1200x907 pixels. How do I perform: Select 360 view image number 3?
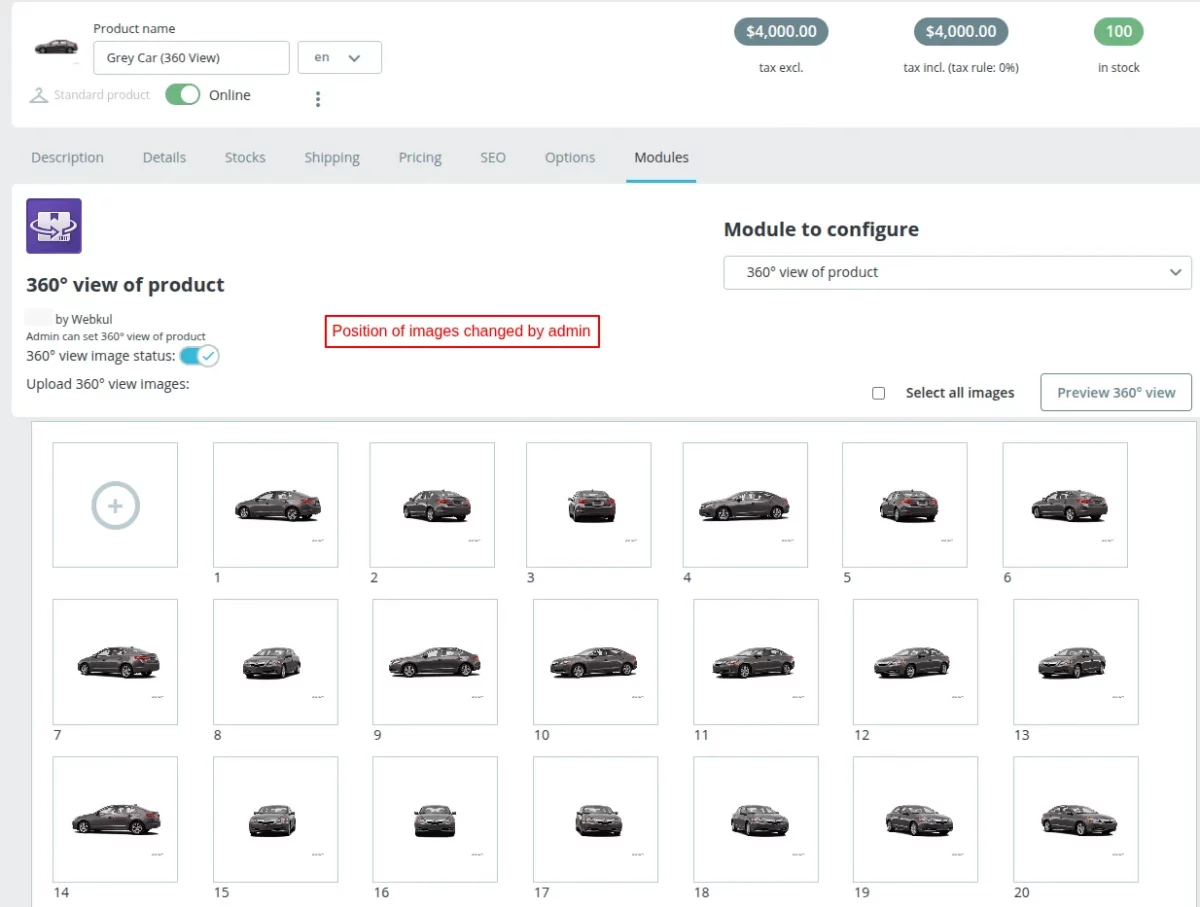589,505
